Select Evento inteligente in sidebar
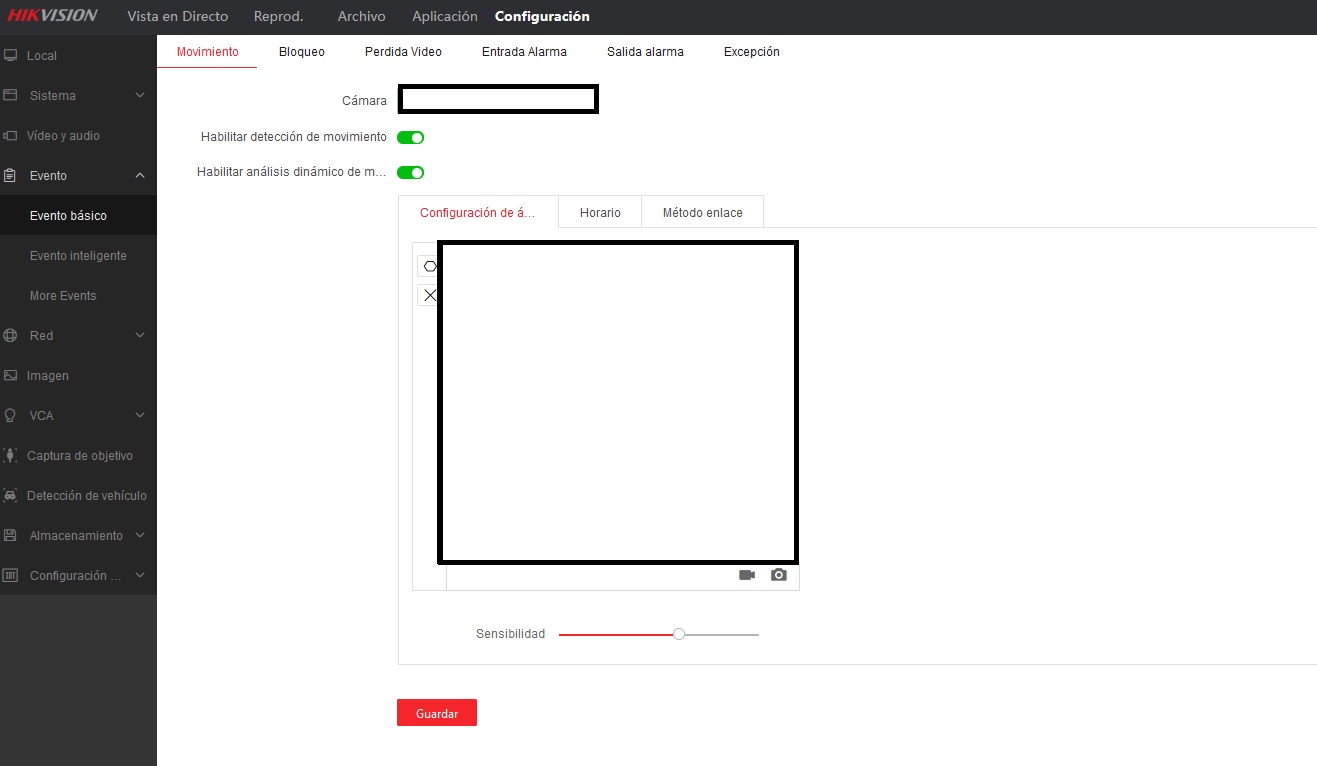Screen dimensions: 1317x766 (x=78, y=256)
